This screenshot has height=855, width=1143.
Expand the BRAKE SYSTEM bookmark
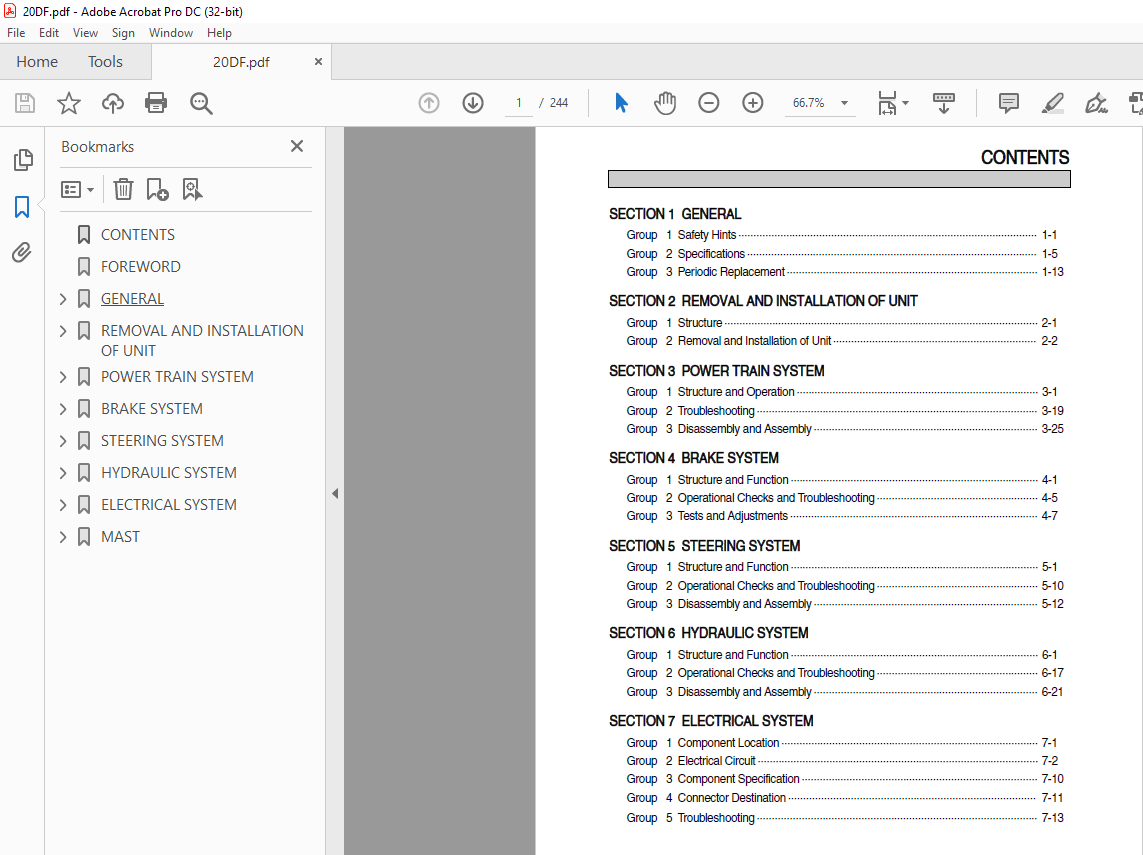pos(63,409)
